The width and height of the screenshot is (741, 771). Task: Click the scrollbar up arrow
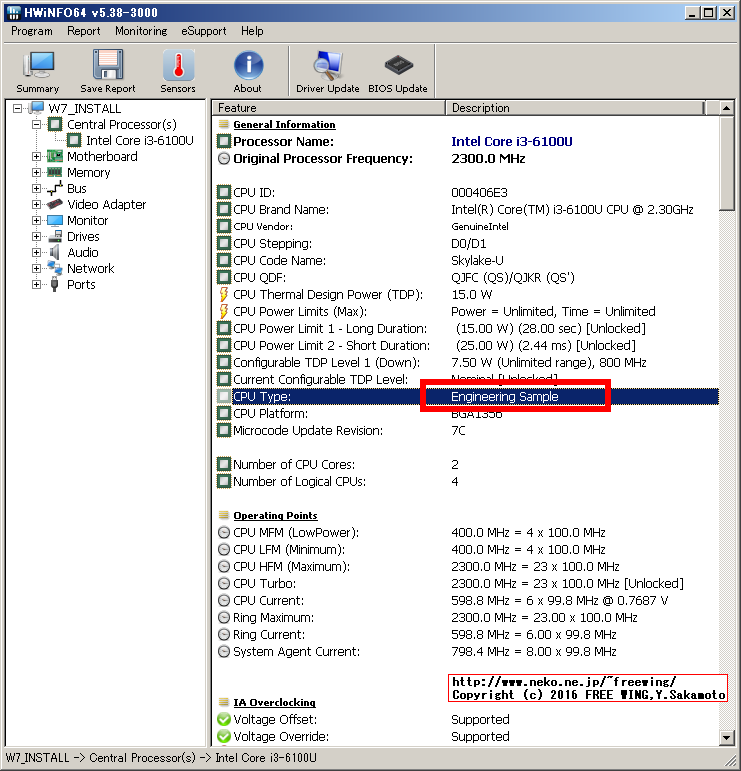pos(726,108)
